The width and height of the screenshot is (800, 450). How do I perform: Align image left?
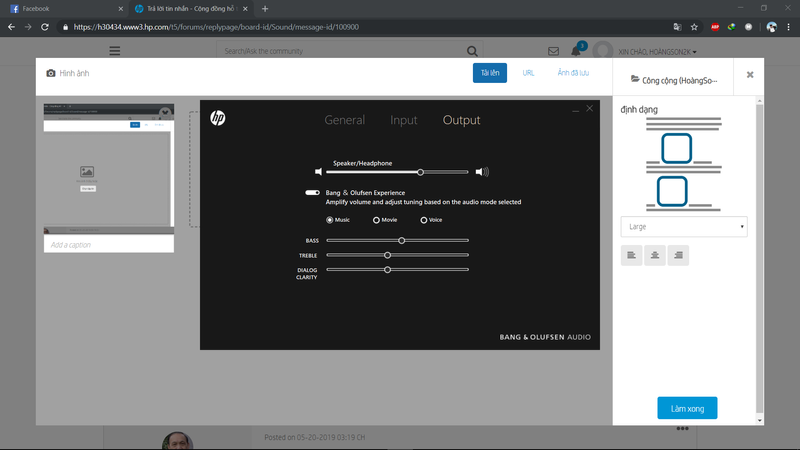[632, 255]
